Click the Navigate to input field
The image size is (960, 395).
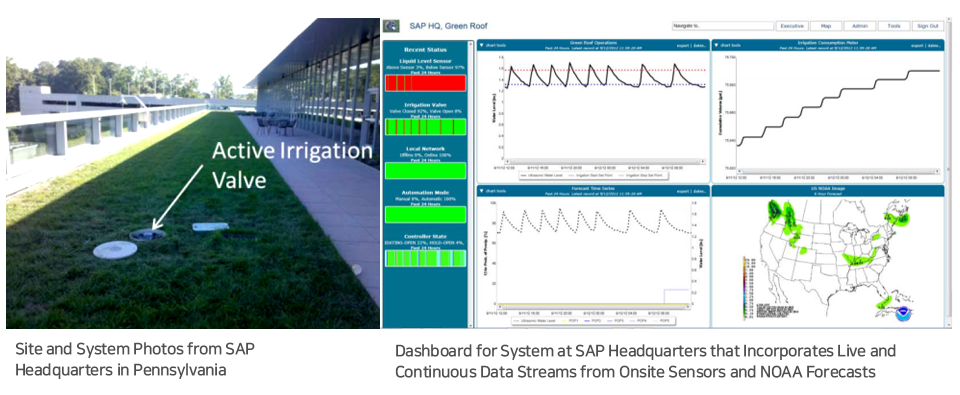pyautogui.click(x=722, y=26)
